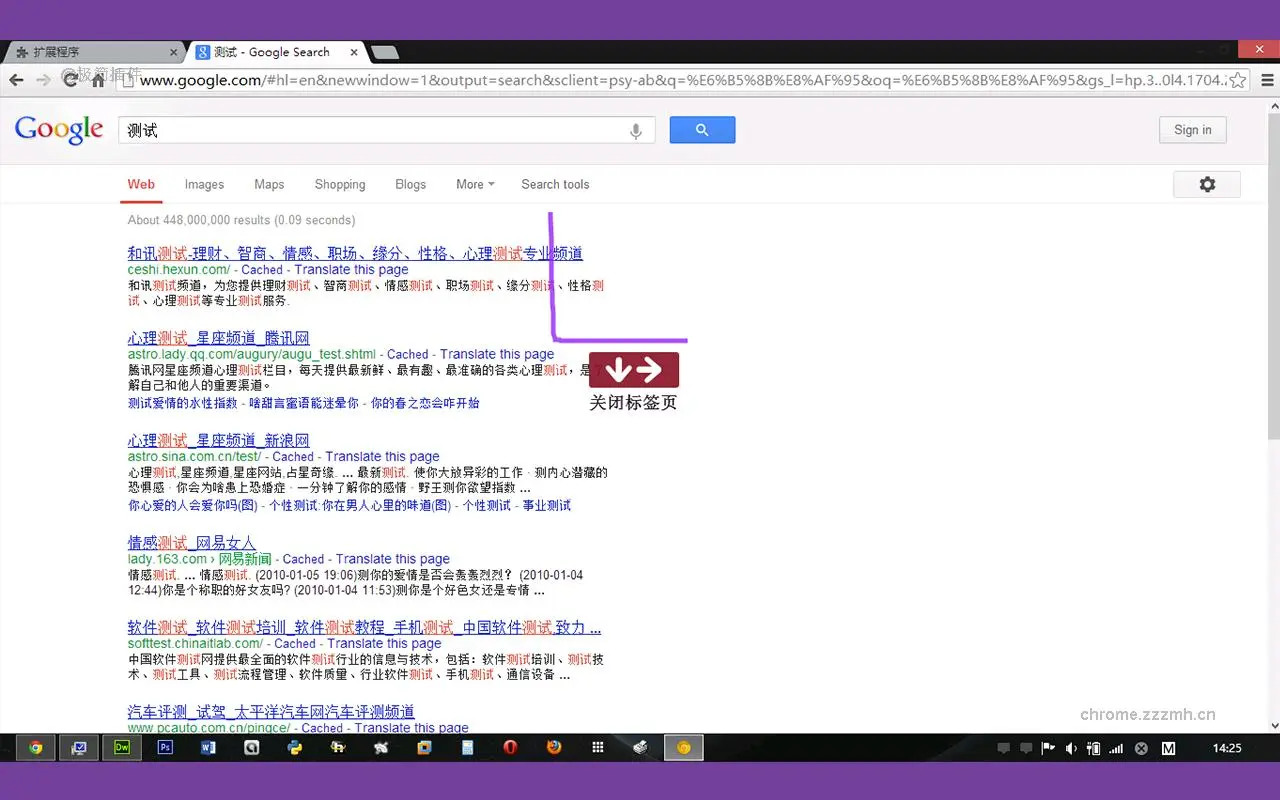The width and height of the screenshot is (1280, 800).
Task: Open the search settings gear icon
Action: click(x=1207, y=184)
